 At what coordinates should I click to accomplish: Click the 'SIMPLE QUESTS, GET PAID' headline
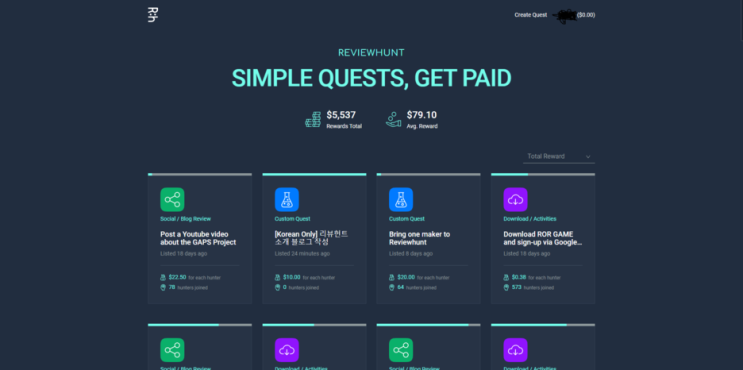(371, 78)
